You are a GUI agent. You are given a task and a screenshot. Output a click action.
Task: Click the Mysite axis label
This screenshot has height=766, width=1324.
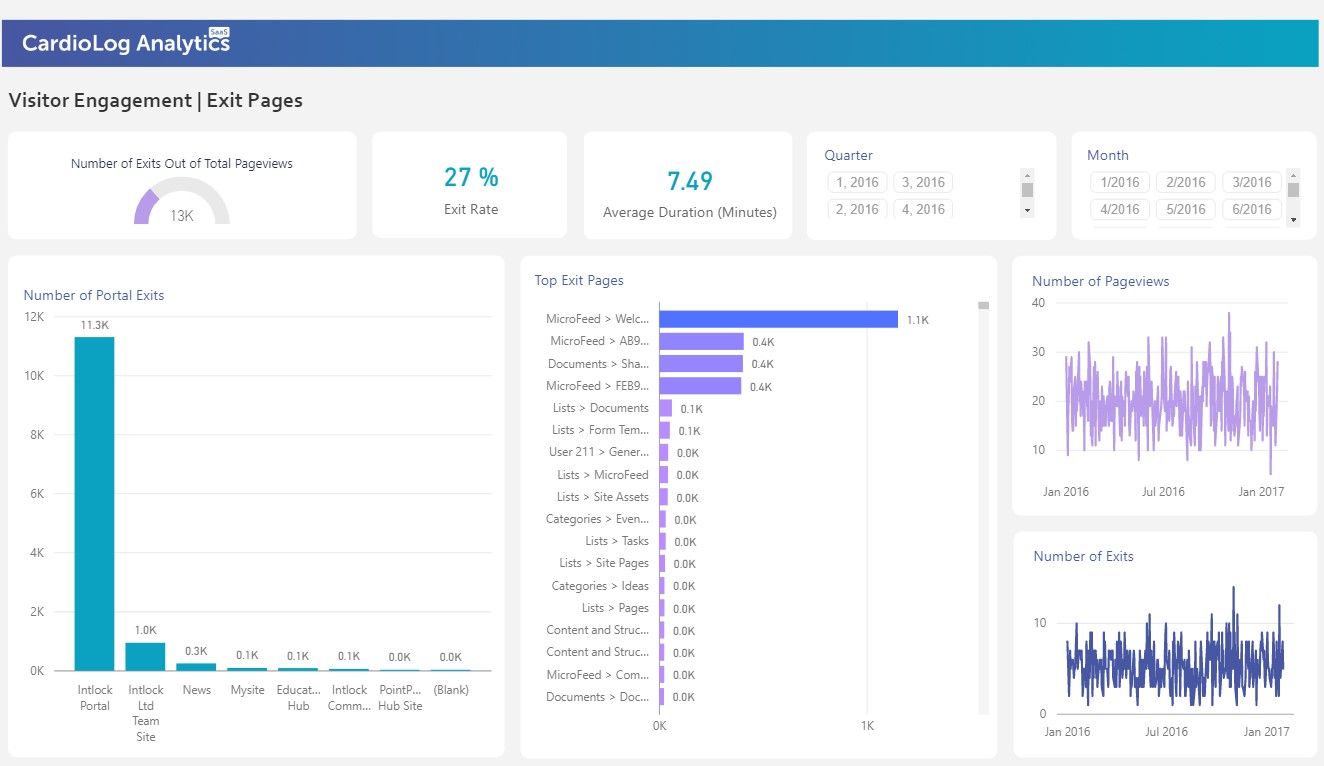[248, 690]
